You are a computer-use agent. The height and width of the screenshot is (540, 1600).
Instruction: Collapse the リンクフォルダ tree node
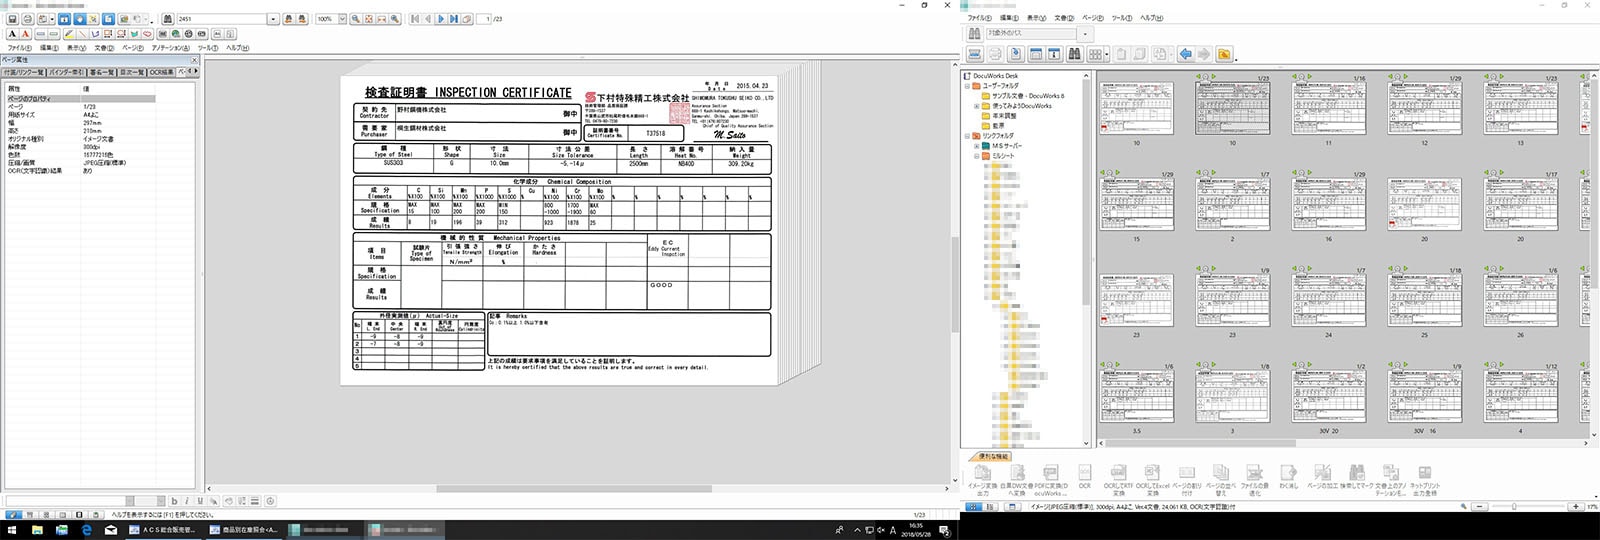pyautogui.click(x=967, y=136)
